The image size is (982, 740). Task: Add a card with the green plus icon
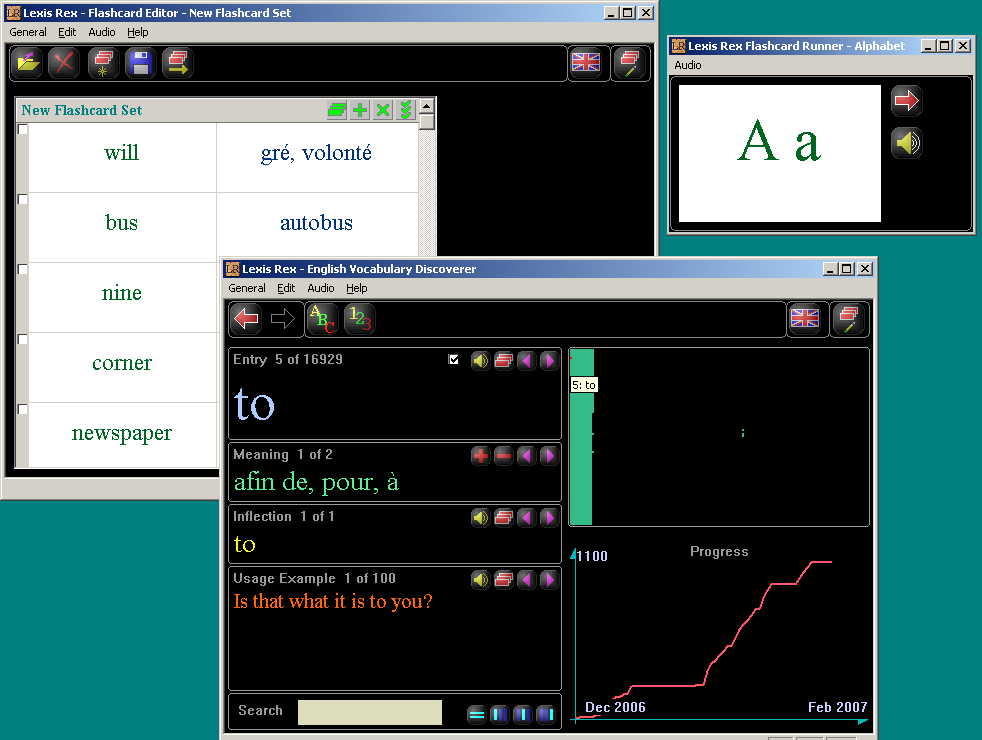click(x=360, y=110)
